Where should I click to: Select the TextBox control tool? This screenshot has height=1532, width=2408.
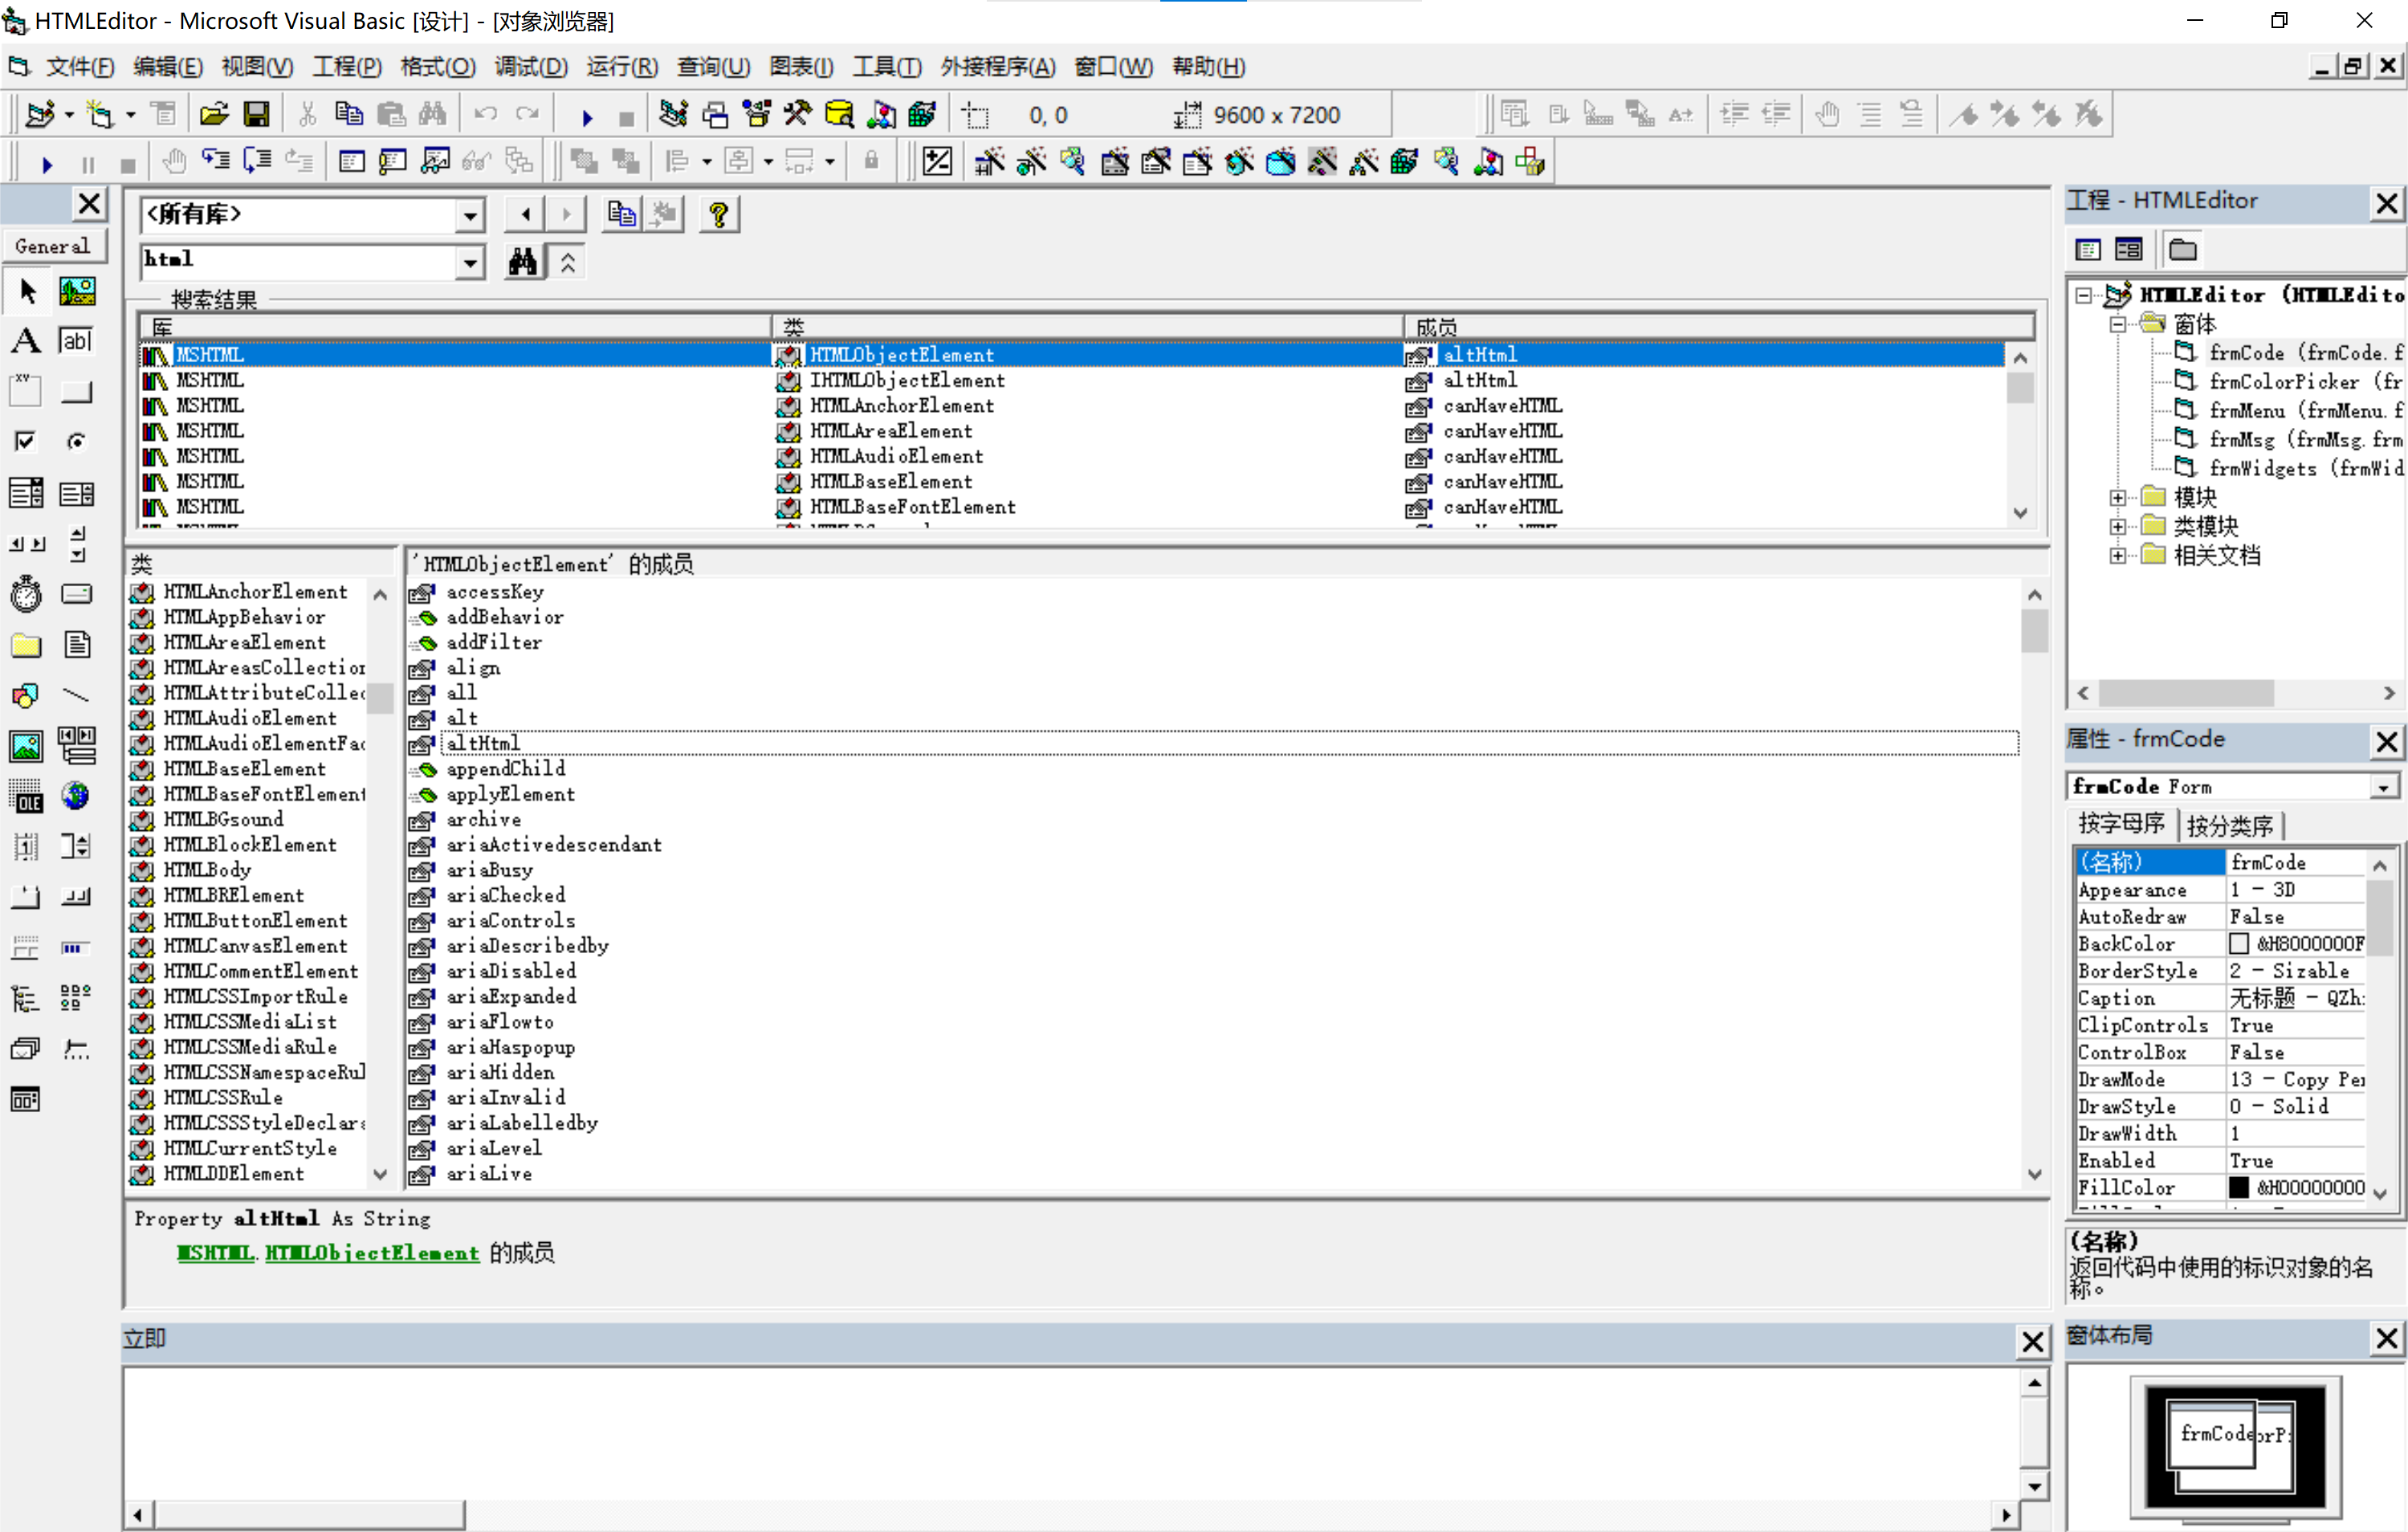click(77, 341)
